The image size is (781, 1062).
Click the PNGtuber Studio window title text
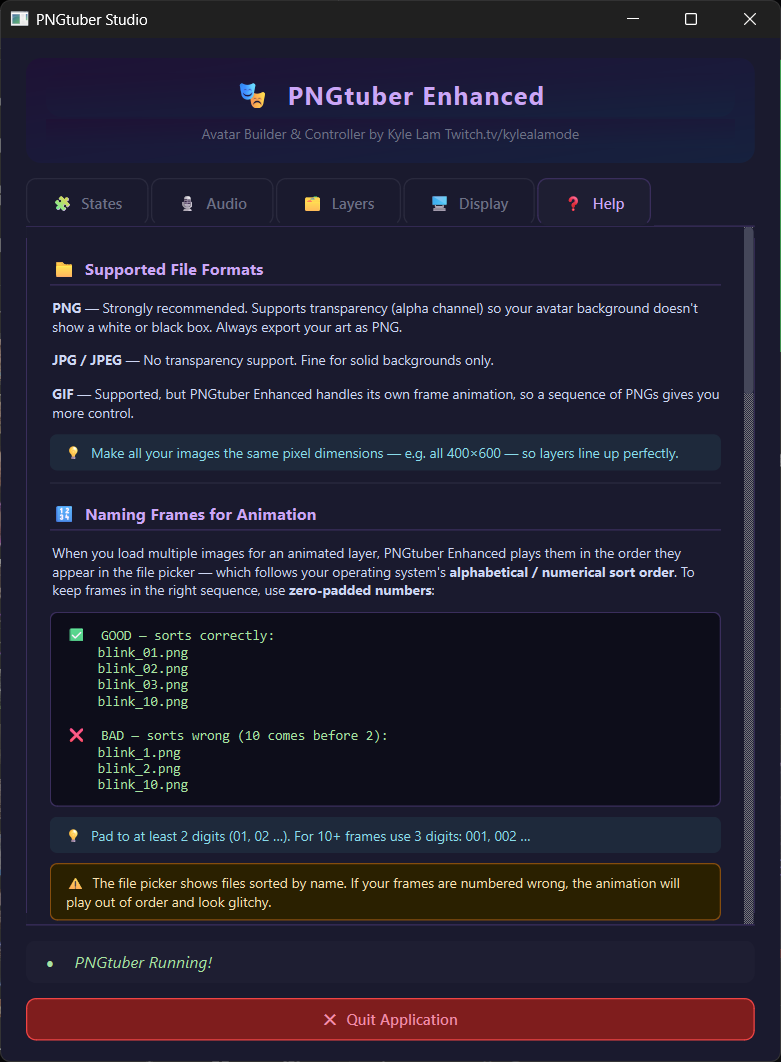(91, 20)
